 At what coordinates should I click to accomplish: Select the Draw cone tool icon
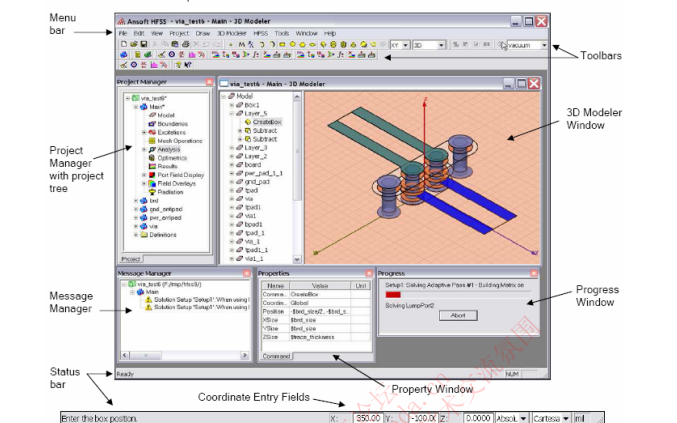(x=353, y=44)
